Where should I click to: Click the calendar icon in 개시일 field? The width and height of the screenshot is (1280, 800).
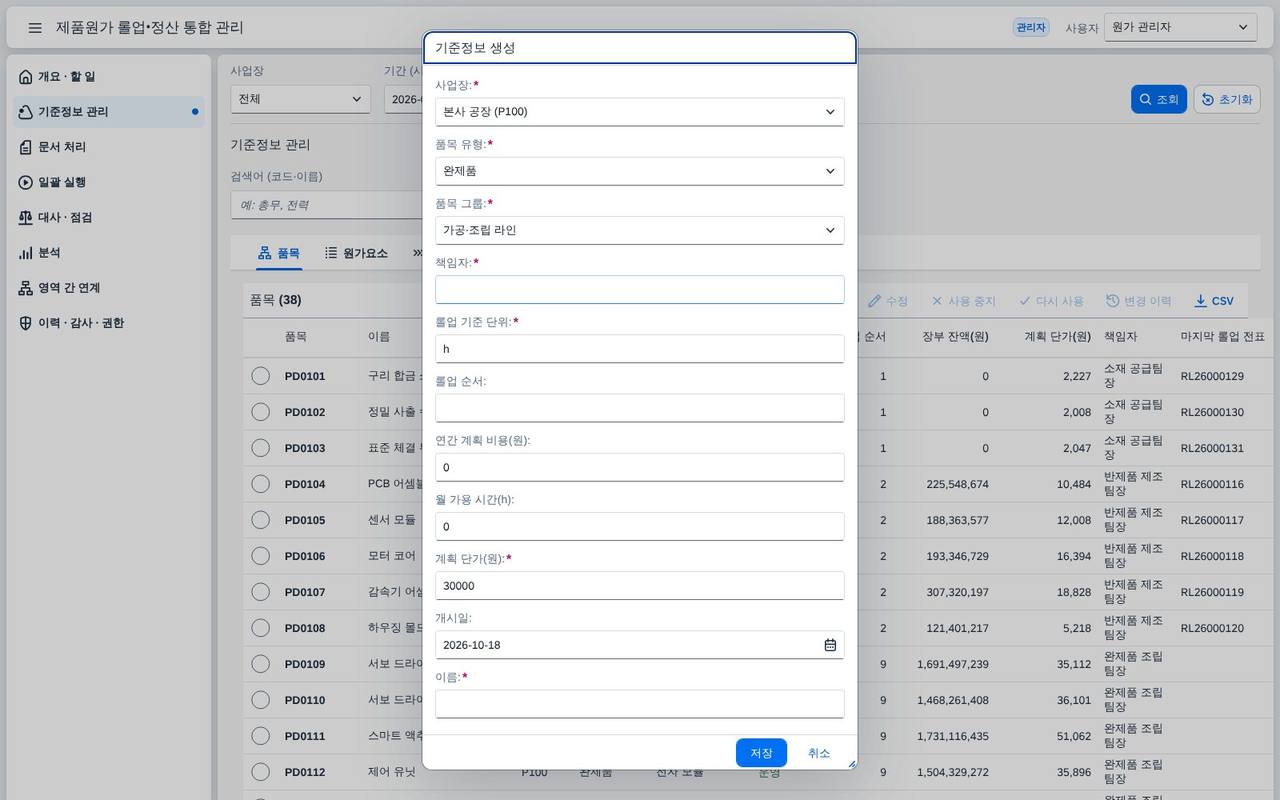pos(830,645)
